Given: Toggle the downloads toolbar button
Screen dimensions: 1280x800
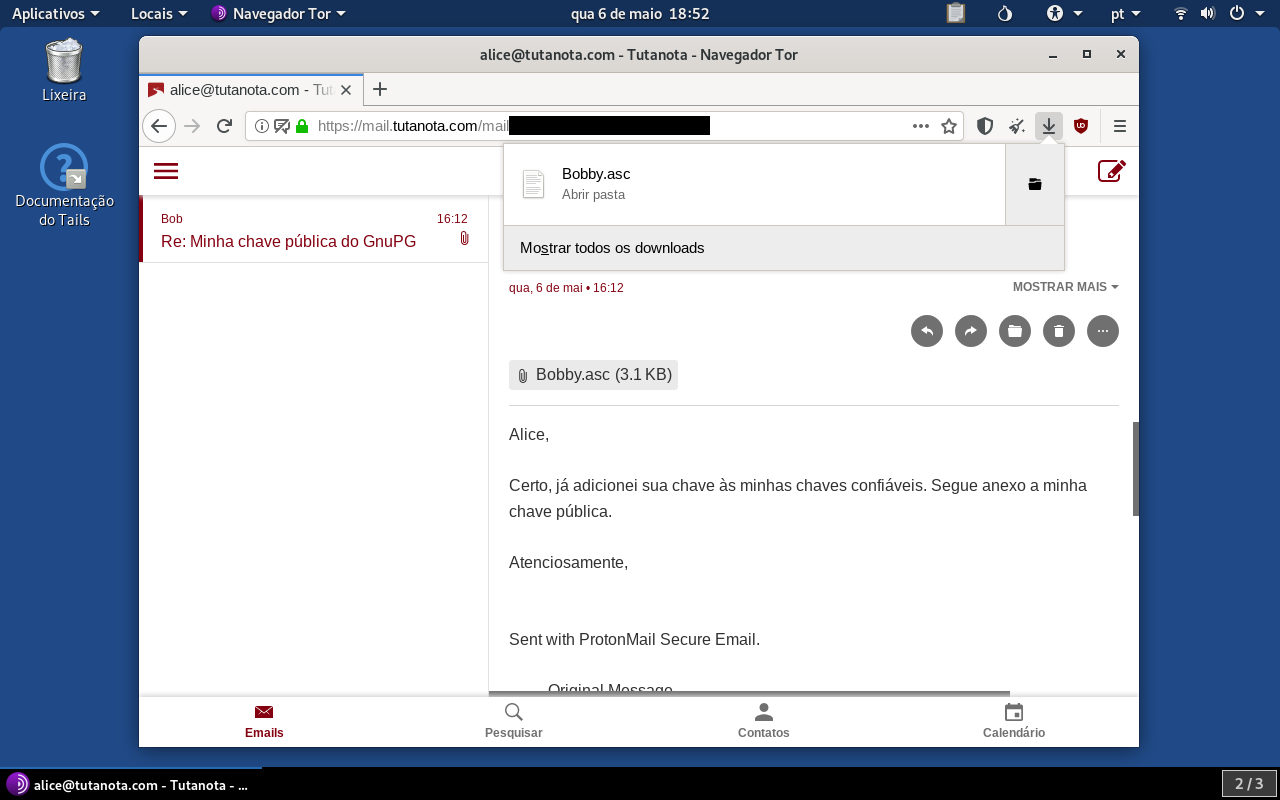Looking at the screenshot, I should tap(1048, 126).
